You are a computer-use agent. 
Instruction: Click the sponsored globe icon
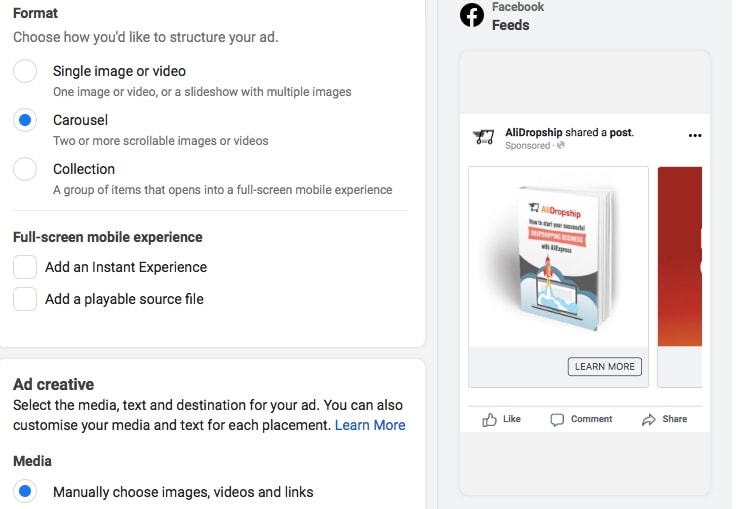[x=561, y=146]
